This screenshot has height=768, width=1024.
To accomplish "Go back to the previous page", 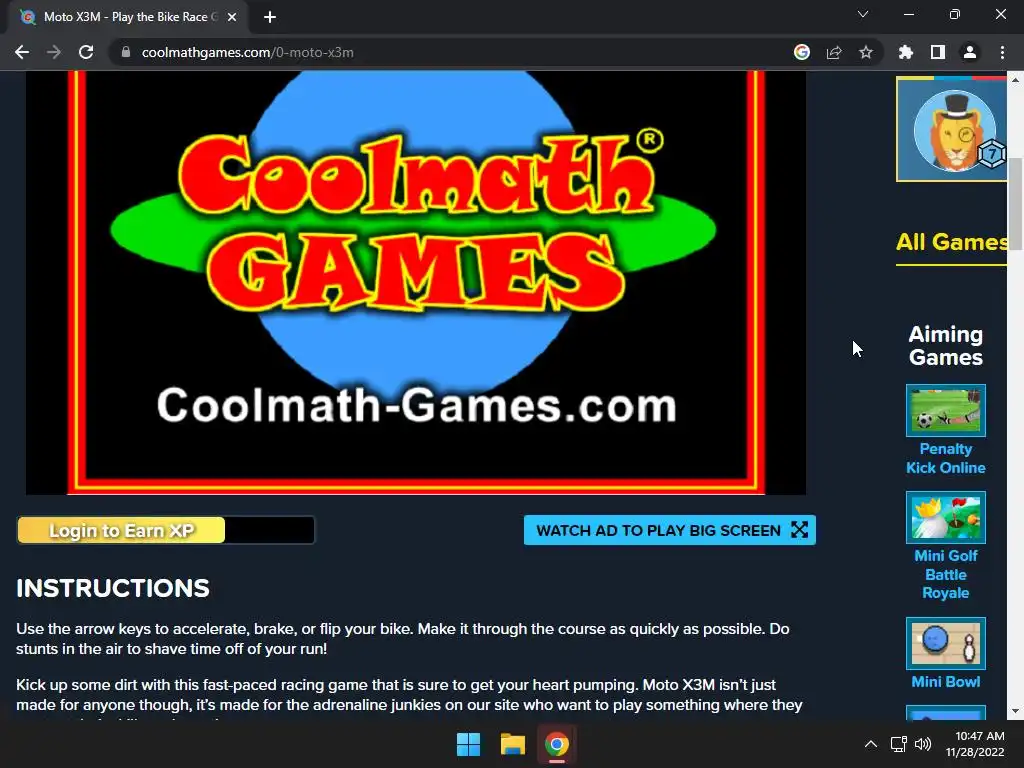I will (22, 52).
